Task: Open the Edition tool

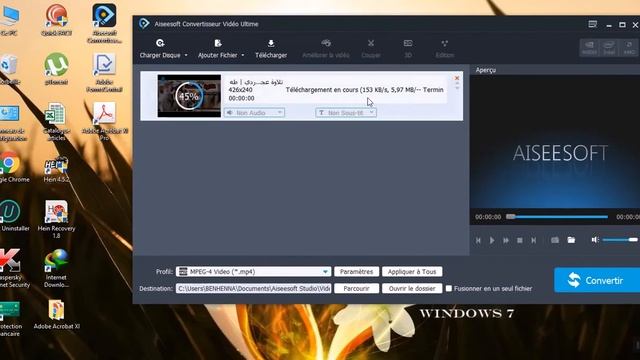Action: click(444, 49)
